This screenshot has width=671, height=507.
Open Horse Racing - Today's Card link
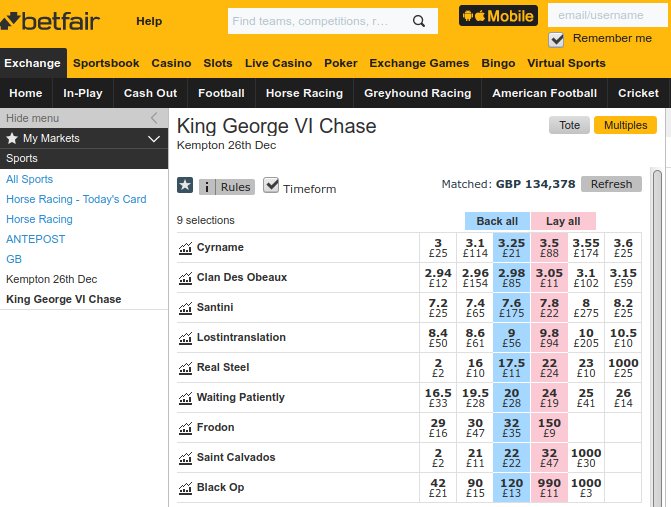pos(76,199)
